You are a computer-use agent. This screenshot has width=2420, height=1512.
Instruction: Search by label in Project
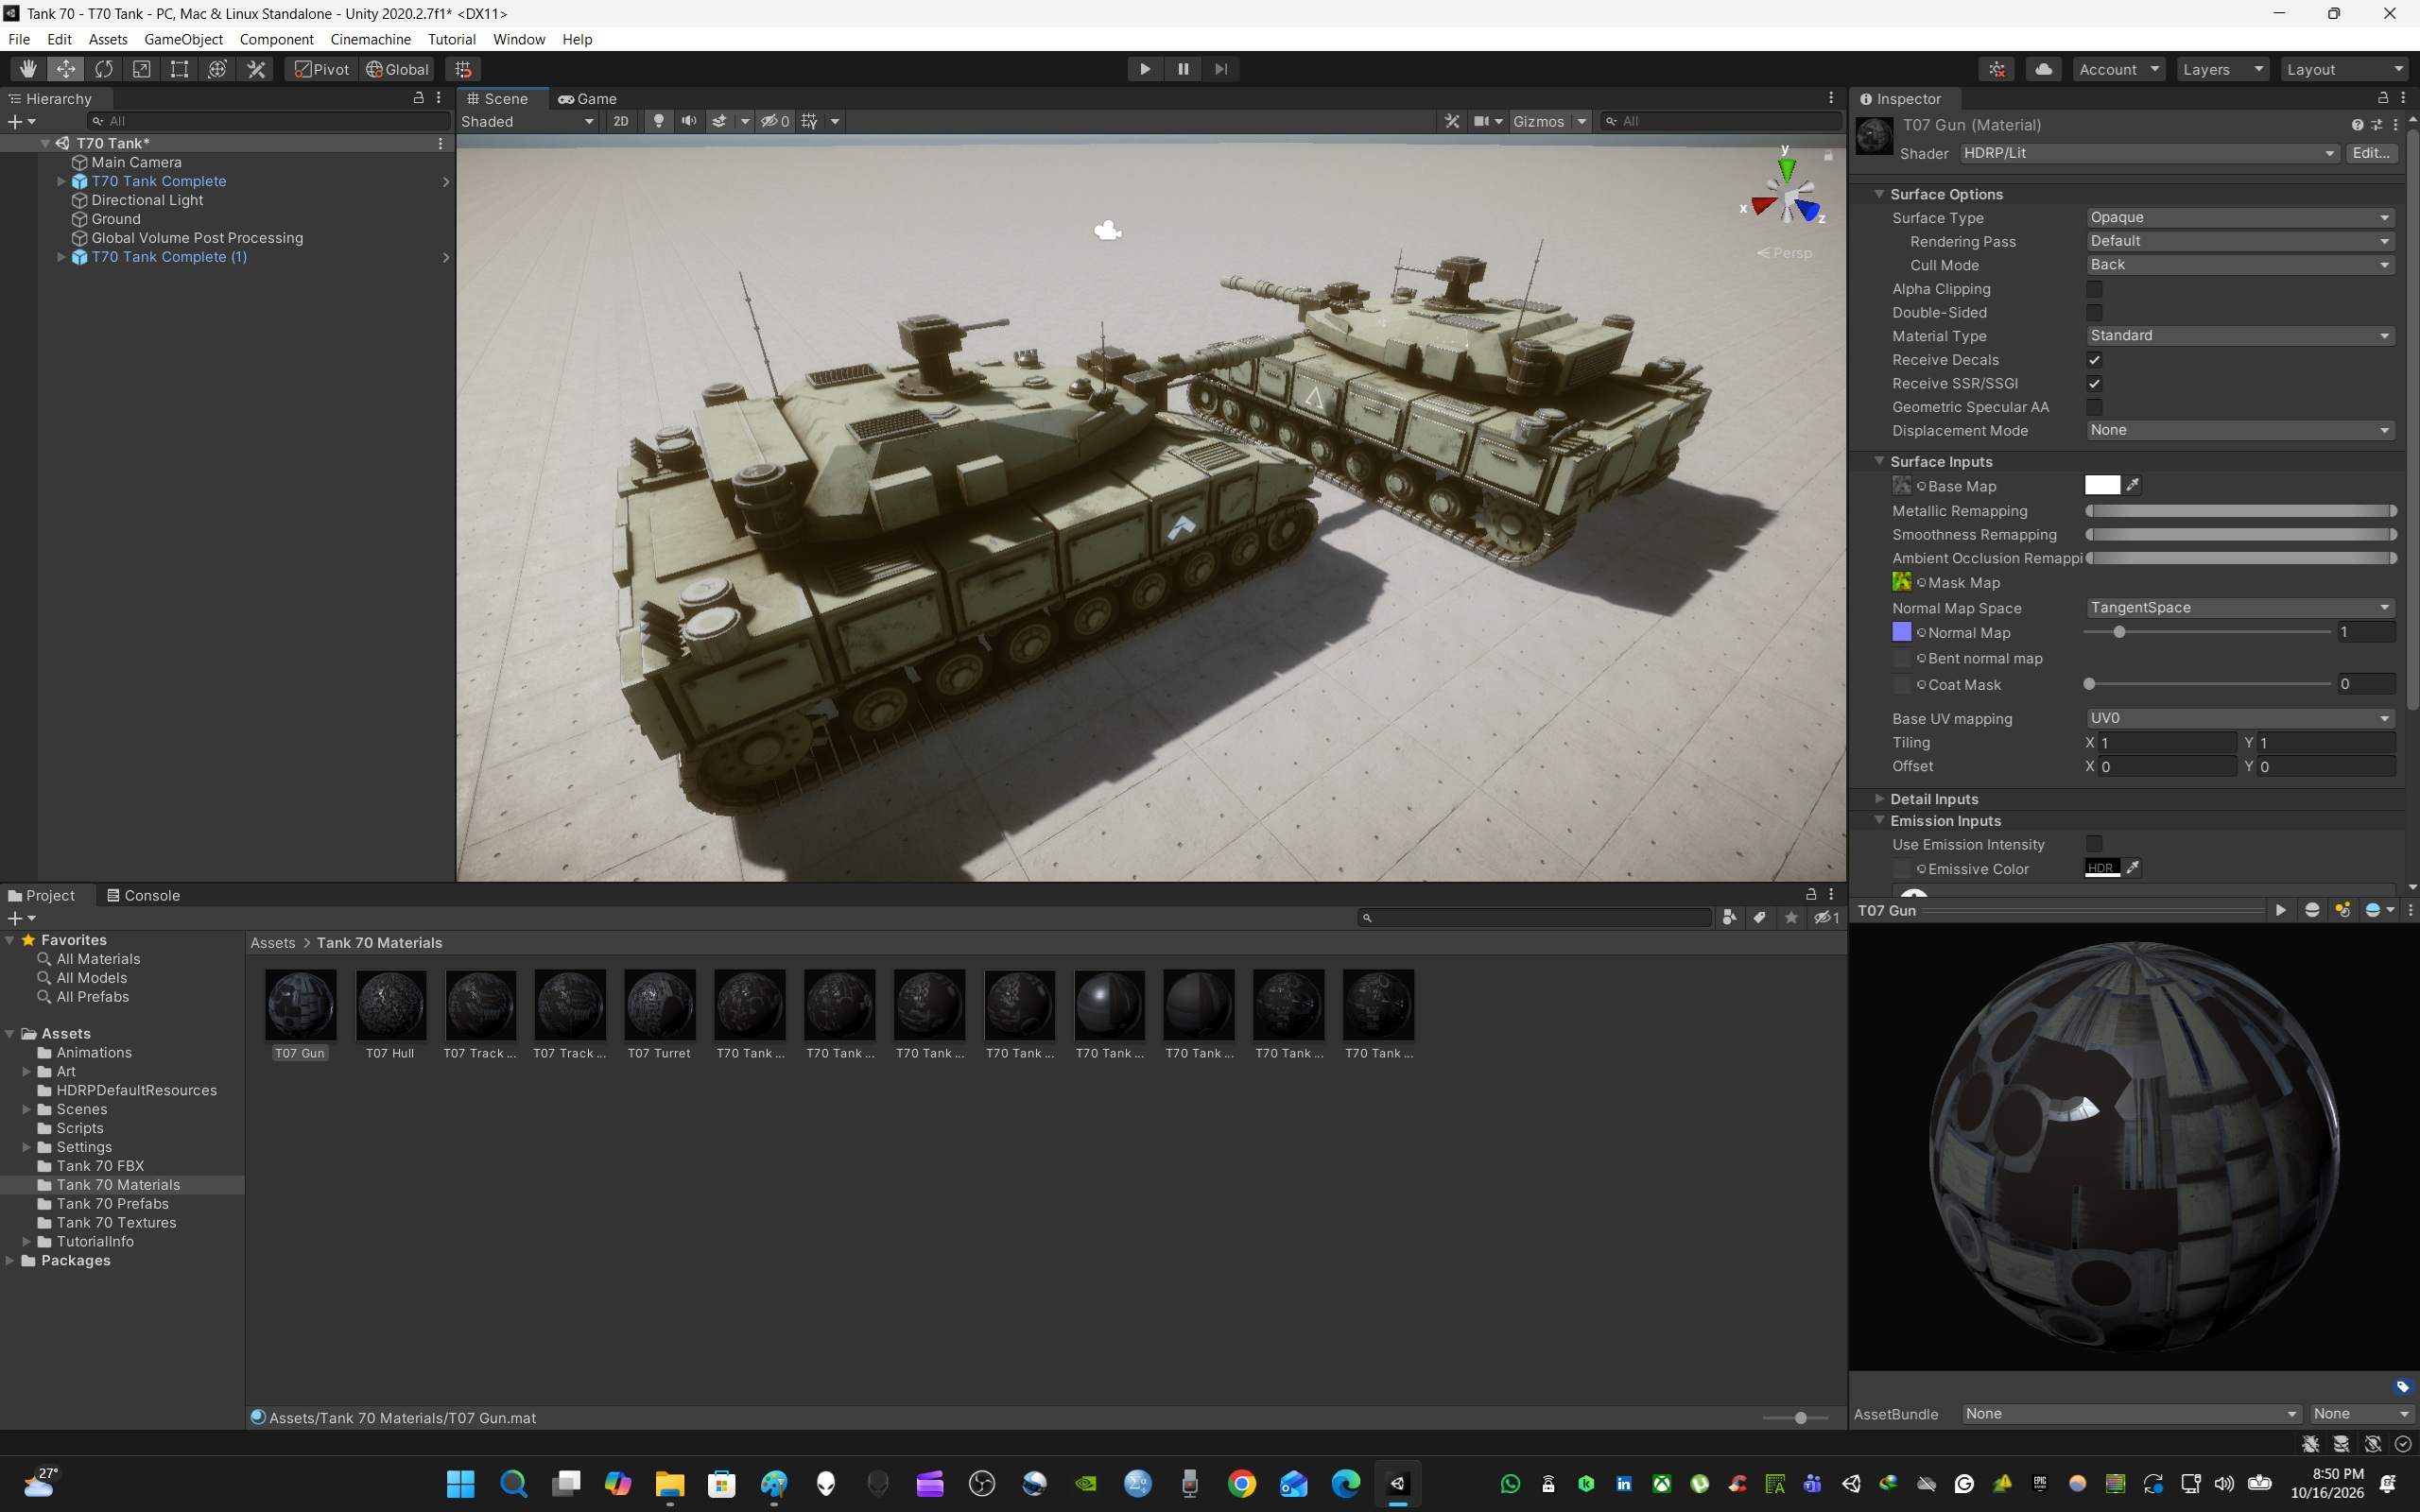[x=1759, y=917]
